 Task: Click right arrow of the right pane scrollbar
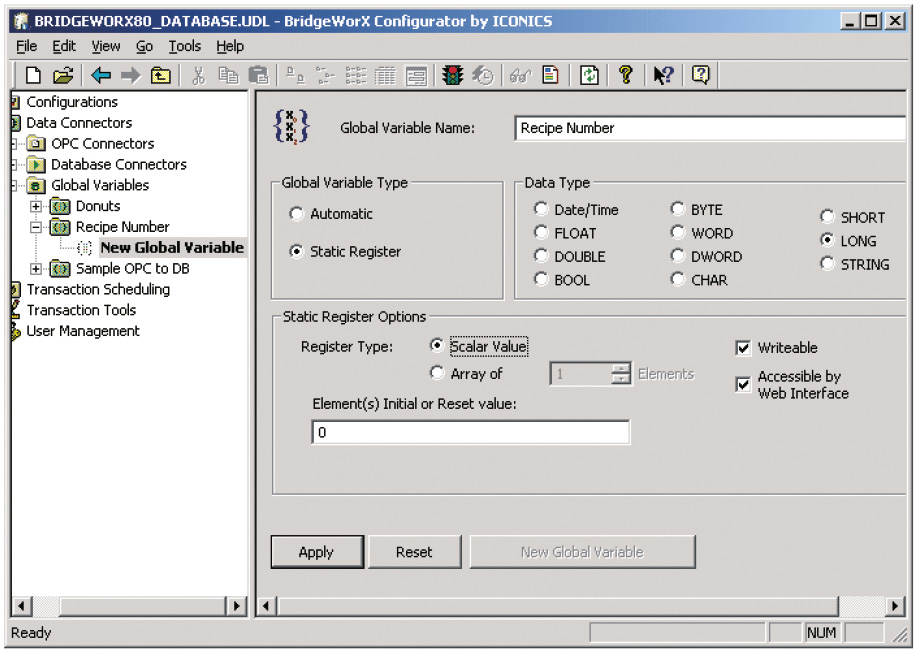point(894,606)
